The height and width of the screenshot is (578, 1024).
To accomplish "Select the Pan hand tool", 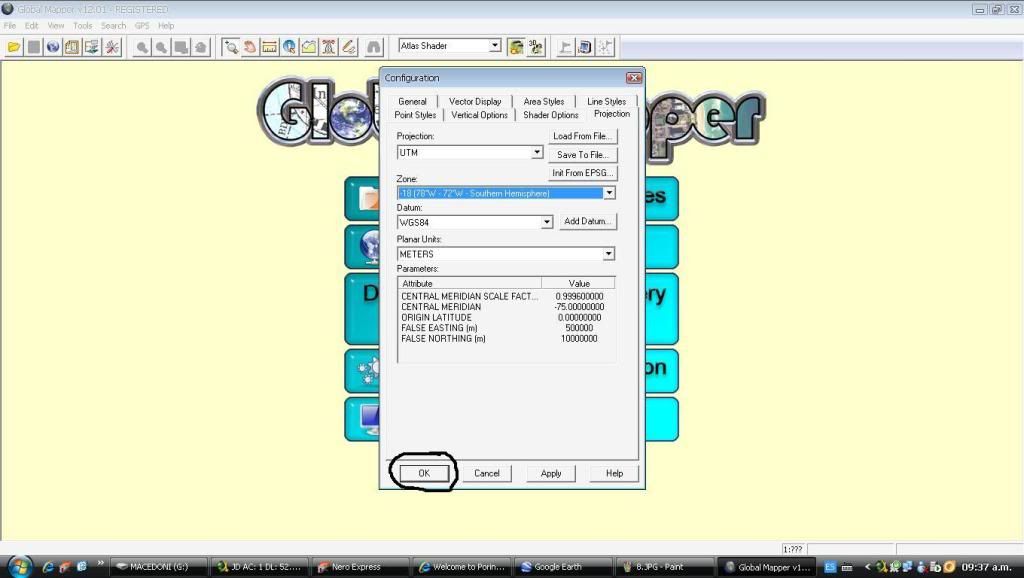I will (249, 47).
